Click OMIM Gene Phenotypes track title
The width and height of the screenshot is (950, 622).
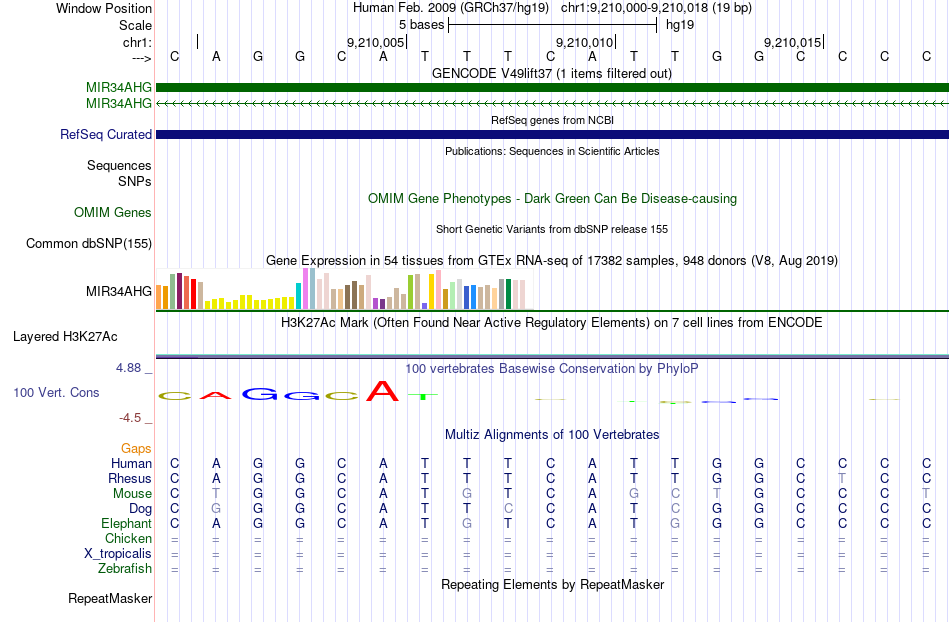[x=553, y=199]
